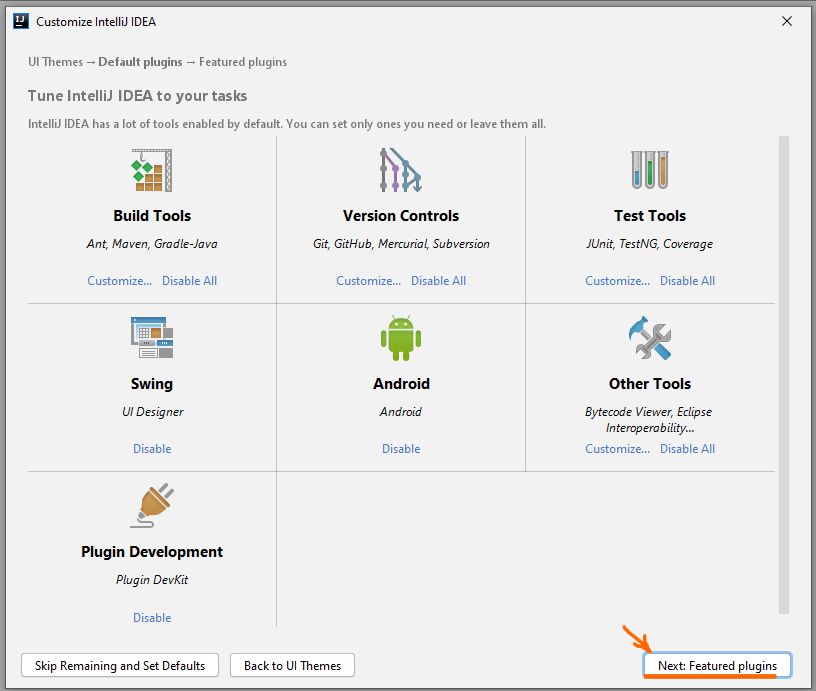
Task: Disable all Version Controls plugins
Action: click(438, 281)
